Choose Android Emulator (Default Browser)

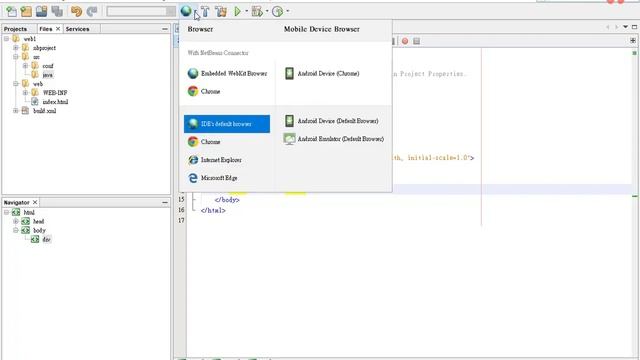(x=334, y=139)
